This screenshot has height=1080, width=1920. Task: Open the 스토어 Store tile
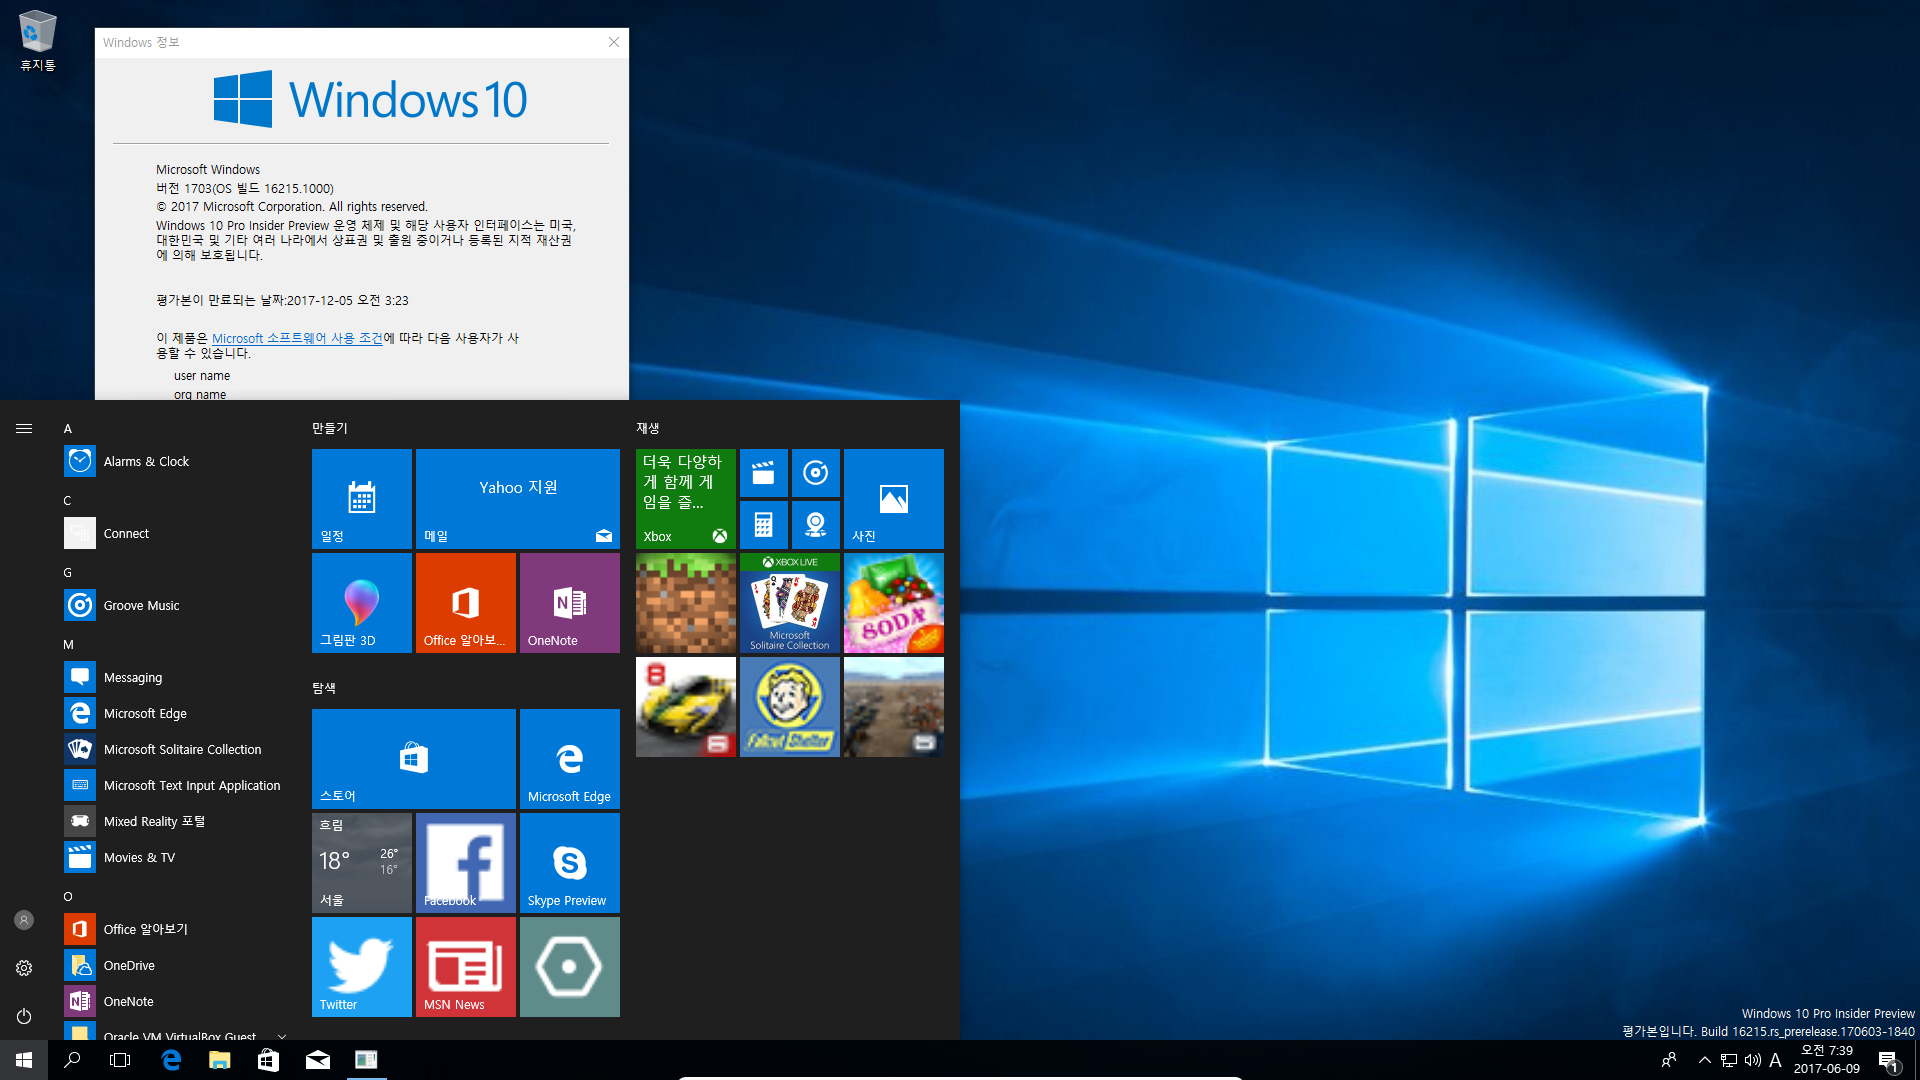[414, 759]
